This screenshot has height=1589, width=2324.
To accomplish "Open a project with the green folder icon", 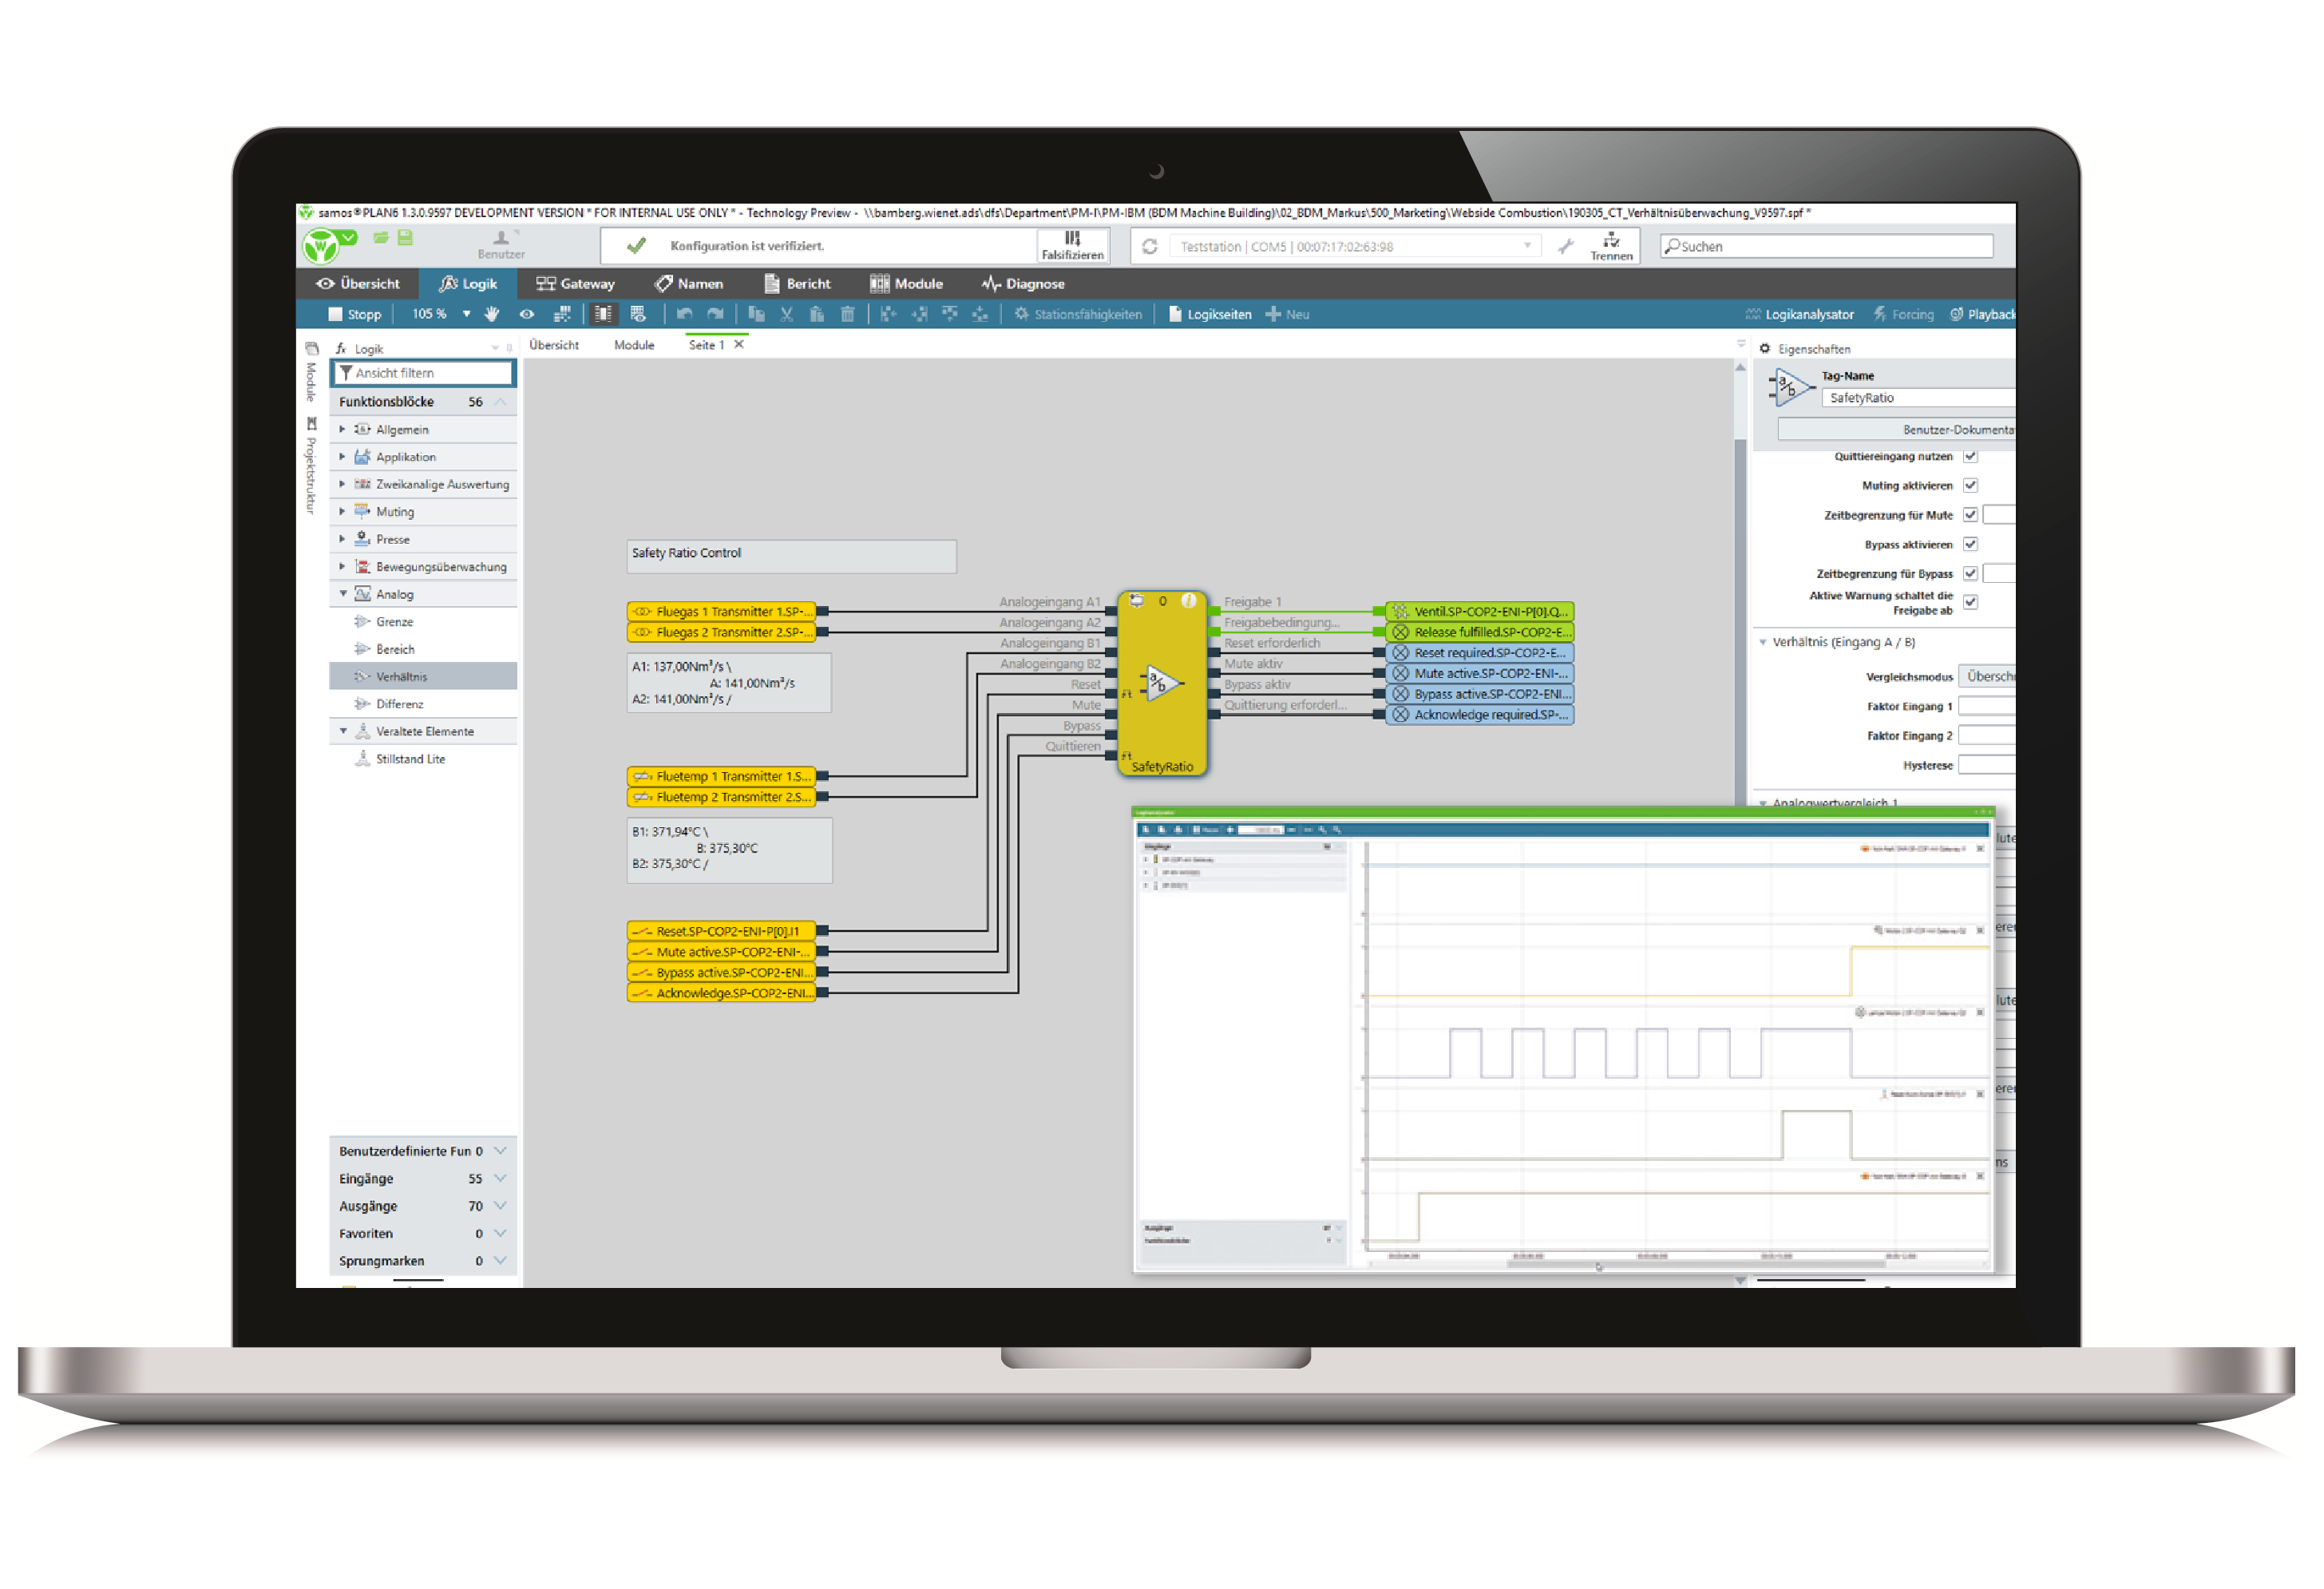I will pyautogui.click(x=381, y=238).
